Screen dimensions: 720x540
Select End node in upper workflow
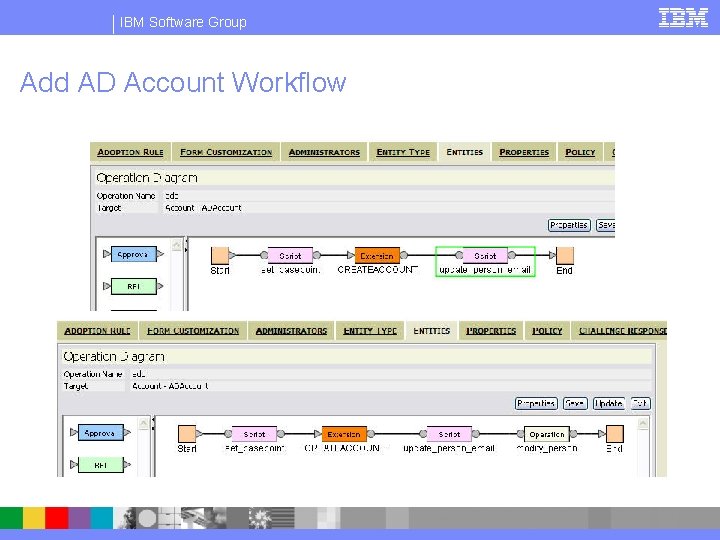tap(565, 255)
